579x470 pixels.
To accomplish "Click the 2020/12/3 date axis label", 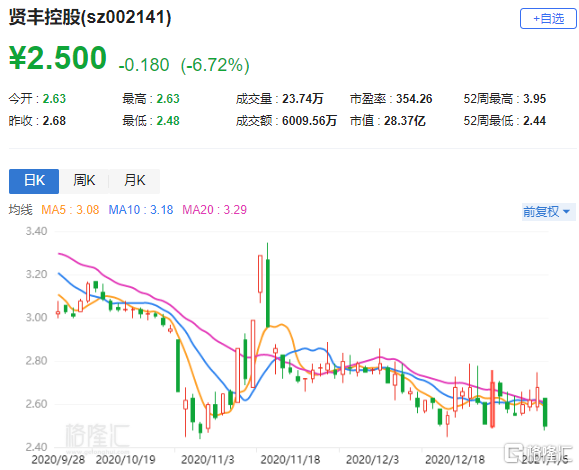I will click(372, 460).
